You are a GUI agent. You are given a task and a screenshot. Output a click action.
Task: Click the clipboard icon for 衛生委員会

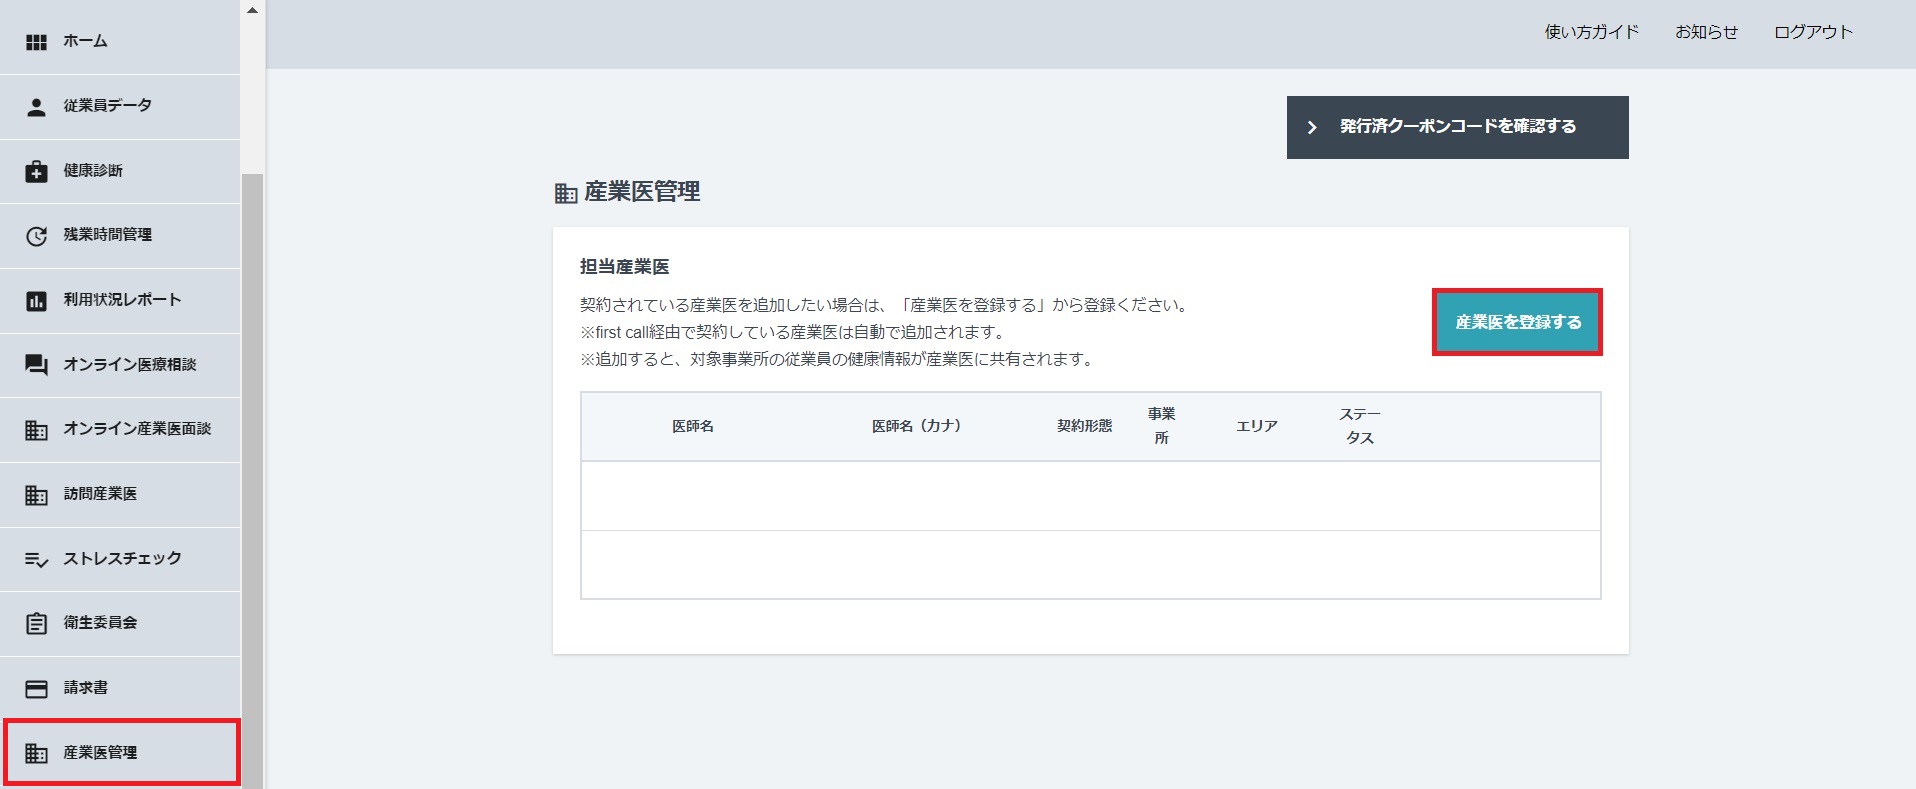(x=36, y=623)
